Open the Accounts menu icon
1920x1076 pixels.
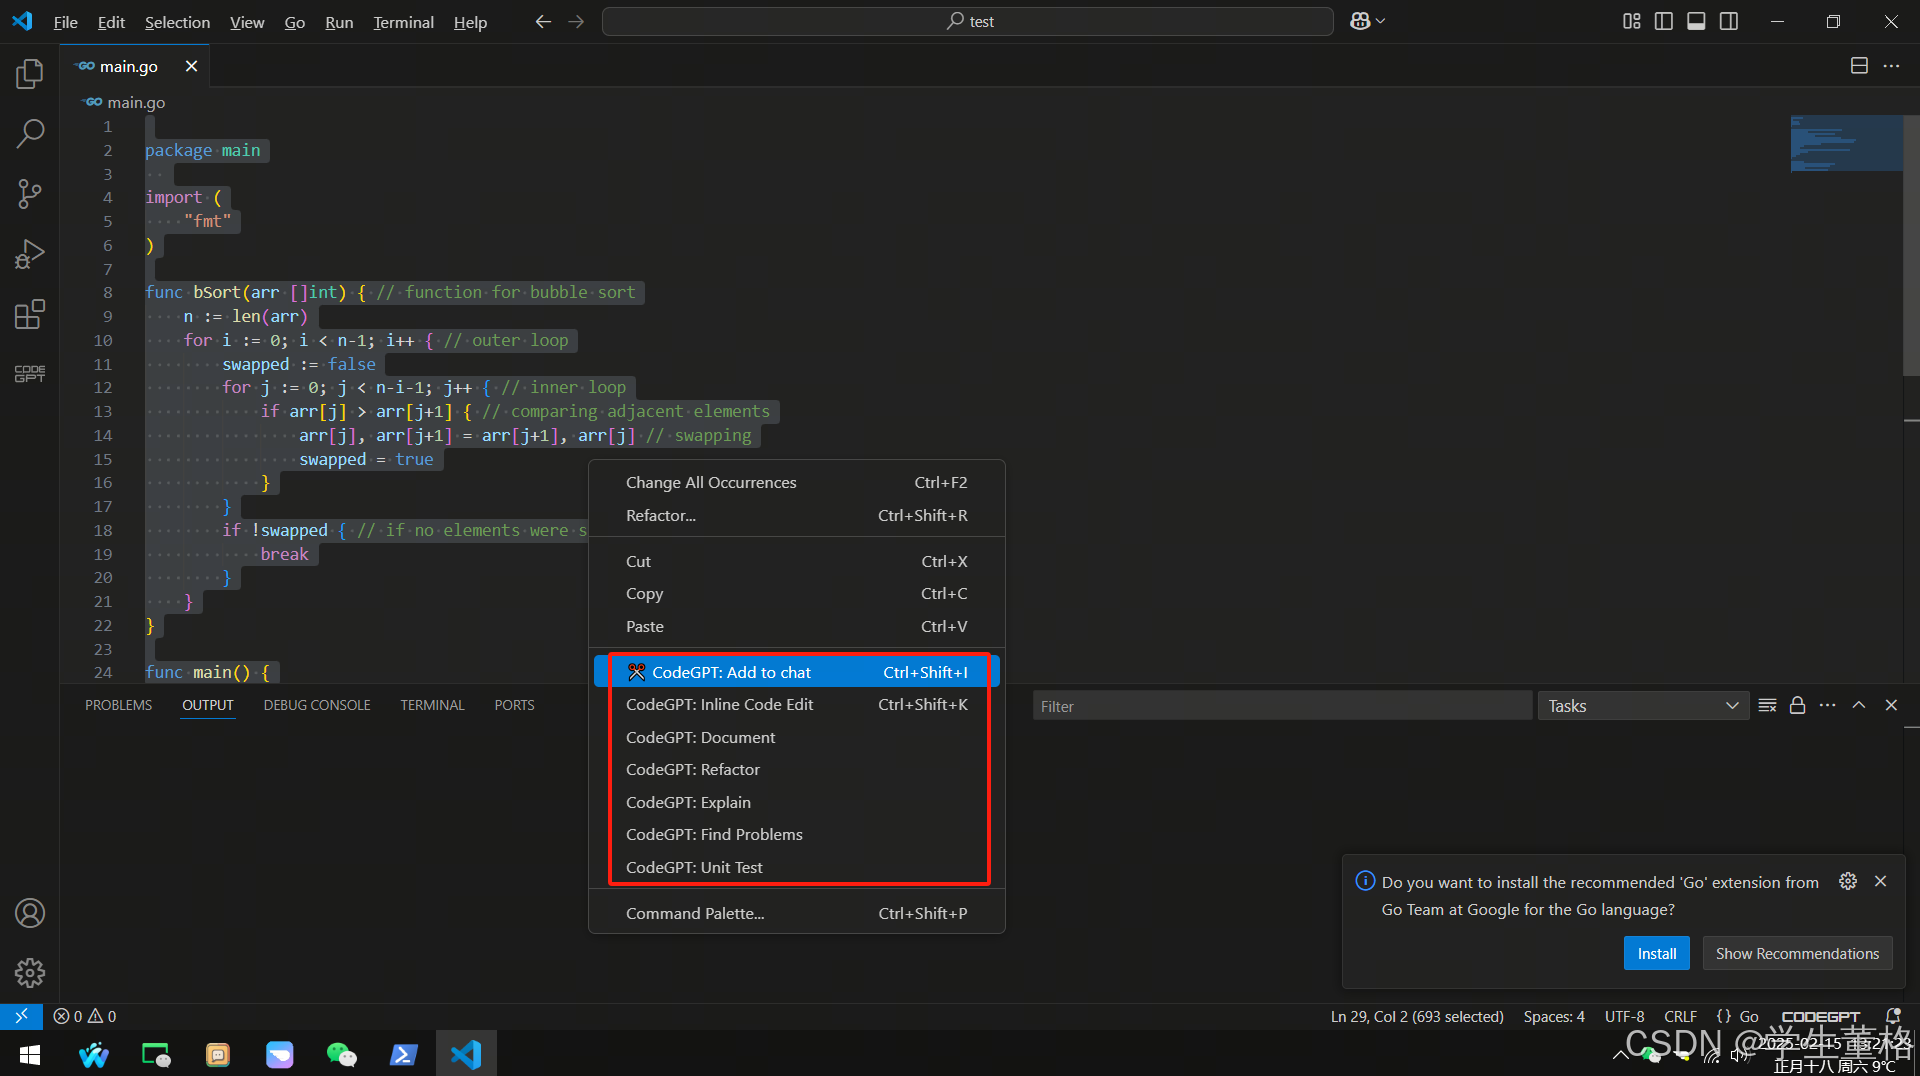coord(30,913)
